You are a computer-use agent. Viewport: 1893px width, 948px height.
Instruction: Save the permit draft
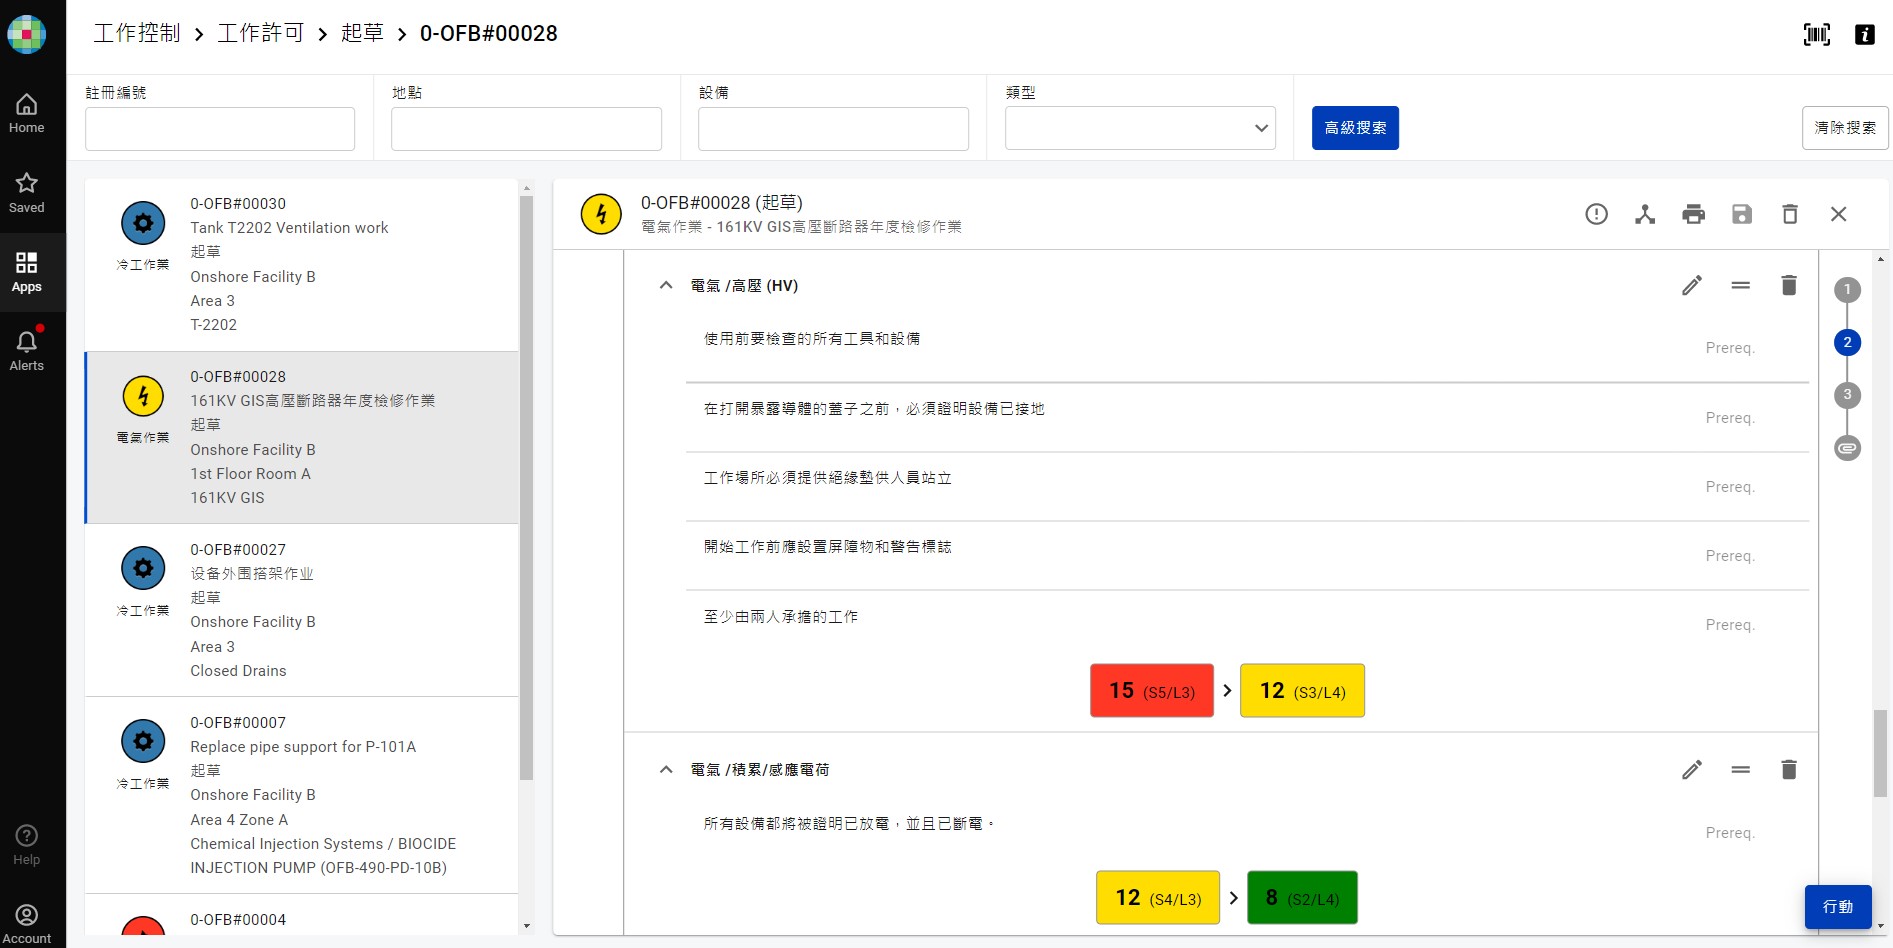click(x=1742, y=214)
